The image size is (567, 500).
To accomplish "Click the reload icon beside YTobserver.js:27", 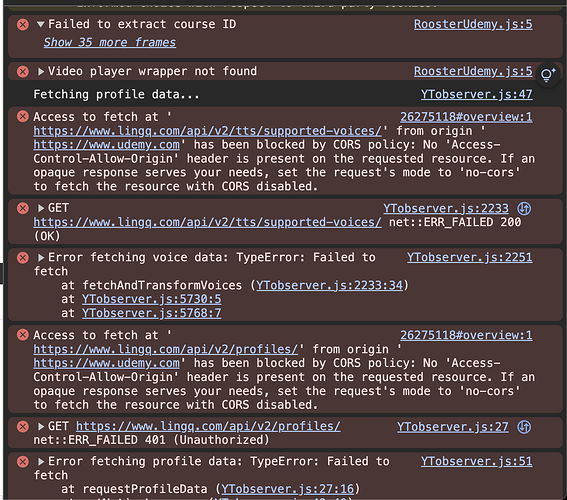I will tap(524, 427).
